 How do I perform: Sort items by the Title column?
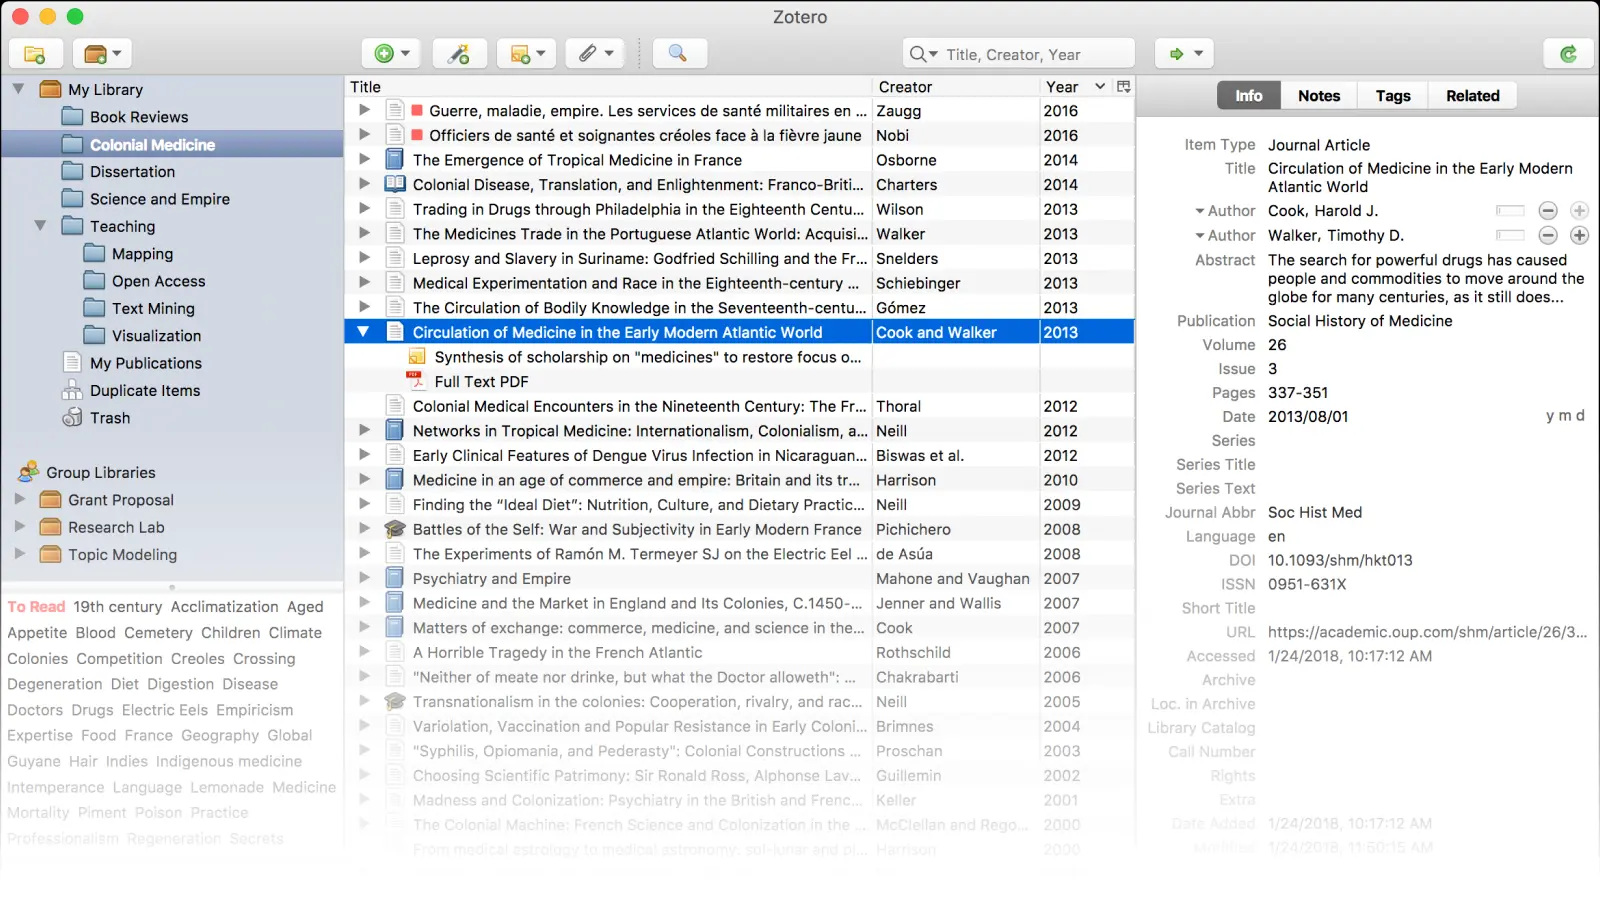[x=608, y=87]
